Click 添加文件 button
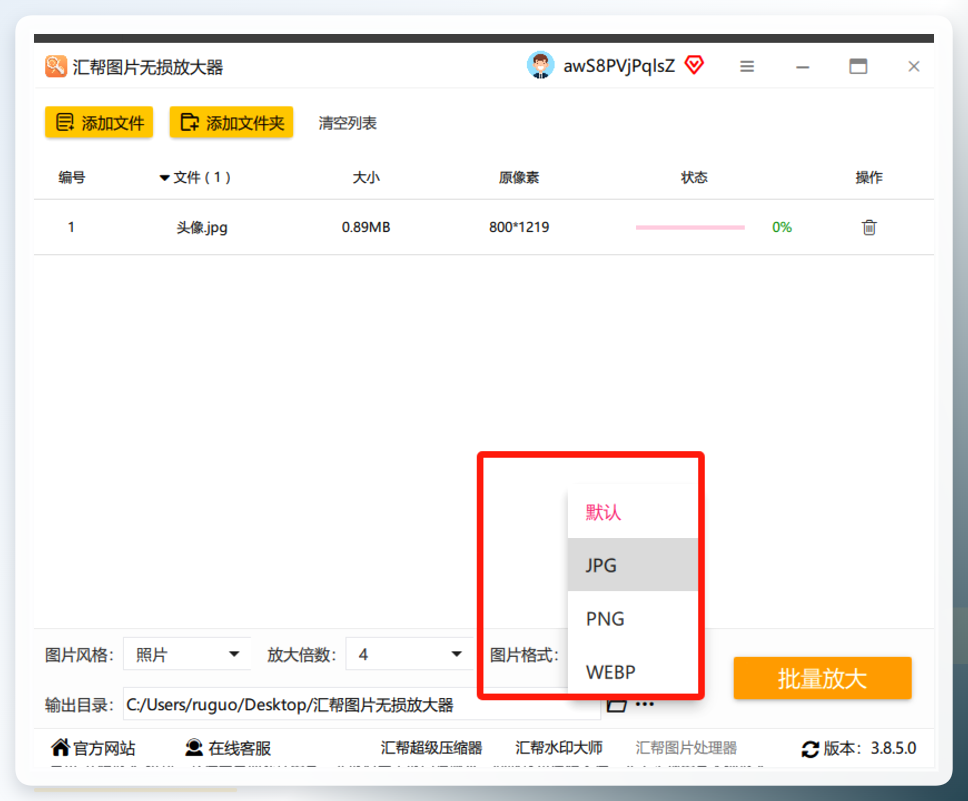This screenshot has width=968, height=801. [x=99, y=122]
